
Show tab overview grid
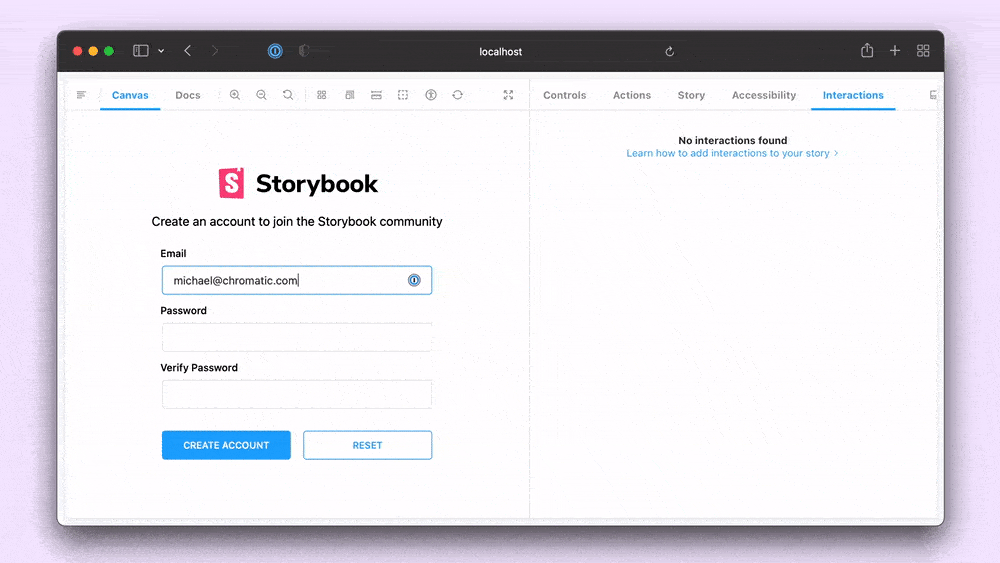[x=923, y=50]
